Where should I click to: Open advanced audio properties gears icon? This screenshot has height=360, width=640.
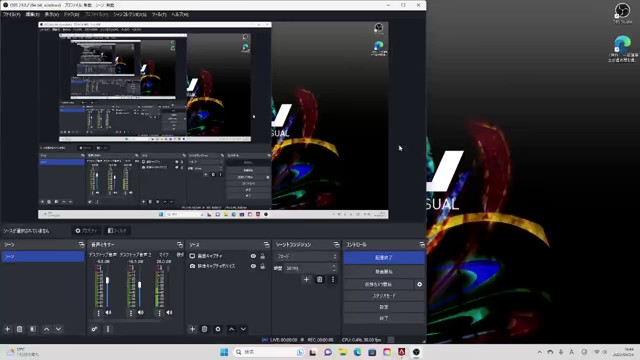click(94, 329)
